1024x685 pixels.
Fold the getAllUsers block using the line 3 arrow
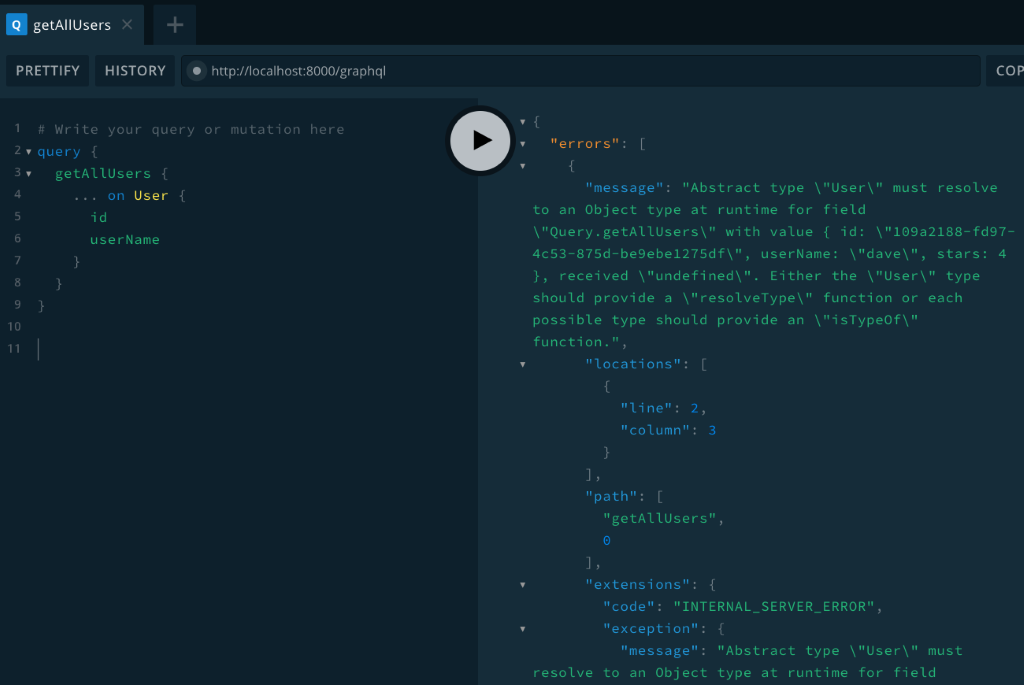[x=29, y=173]
